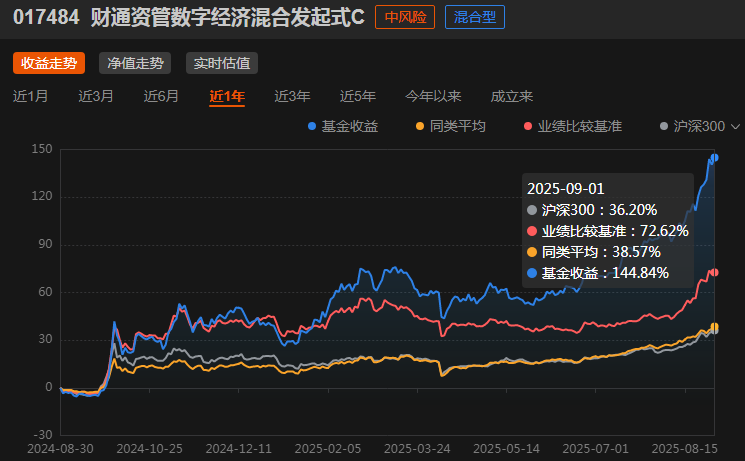Screen dimensions: 745x461
Task: Click tooltip value 同类平均：38.57%
Action: tap(594, 252)
